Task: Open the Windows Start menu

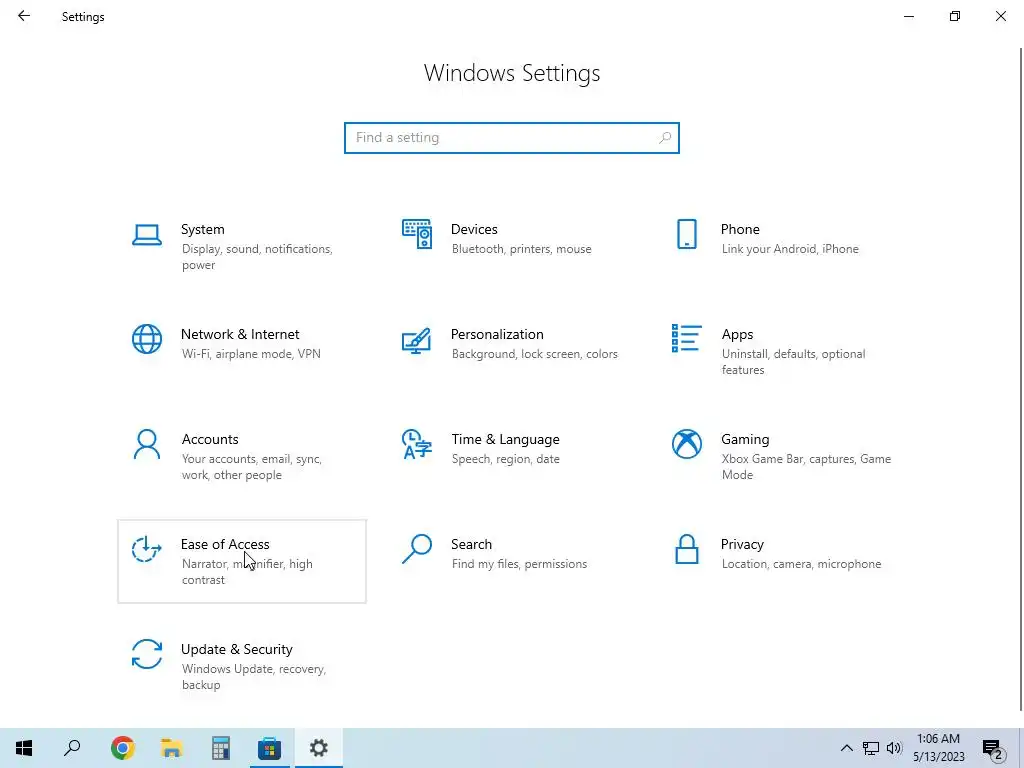Action: coord(24,748)
